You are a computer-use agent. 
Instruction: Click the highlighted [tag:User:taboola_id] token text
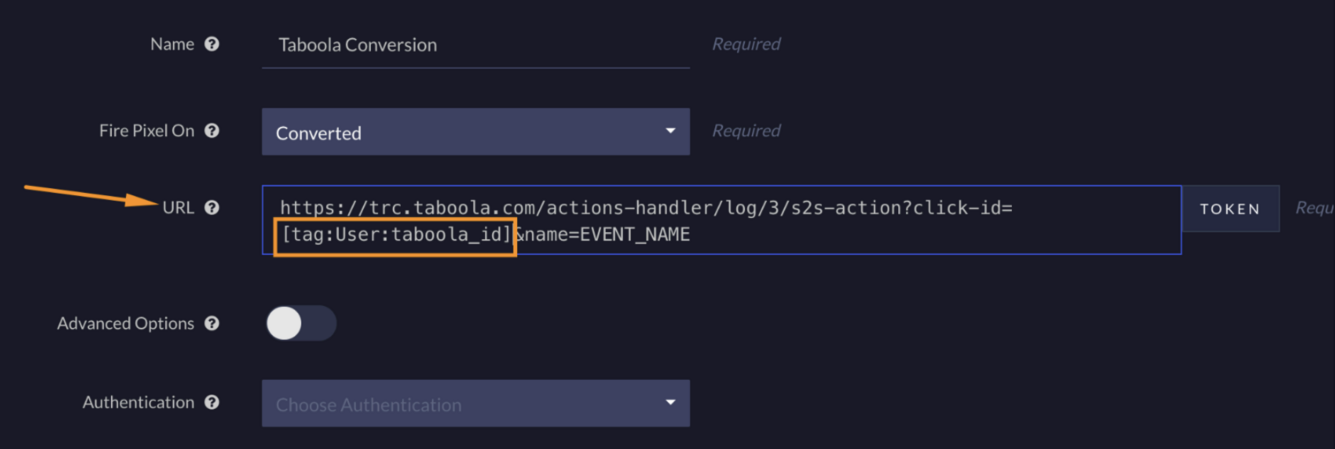click(x=395, y=236)
